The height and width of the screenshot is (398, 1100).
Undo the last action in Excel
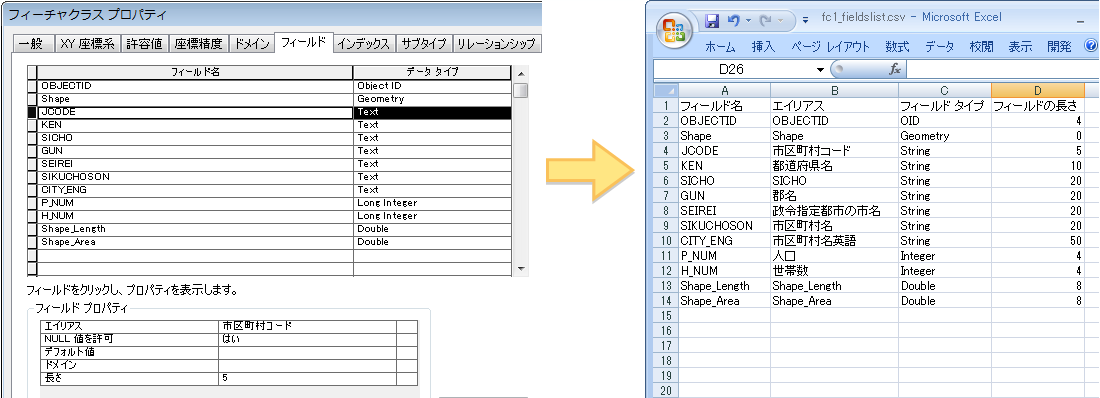coord(733,21)
